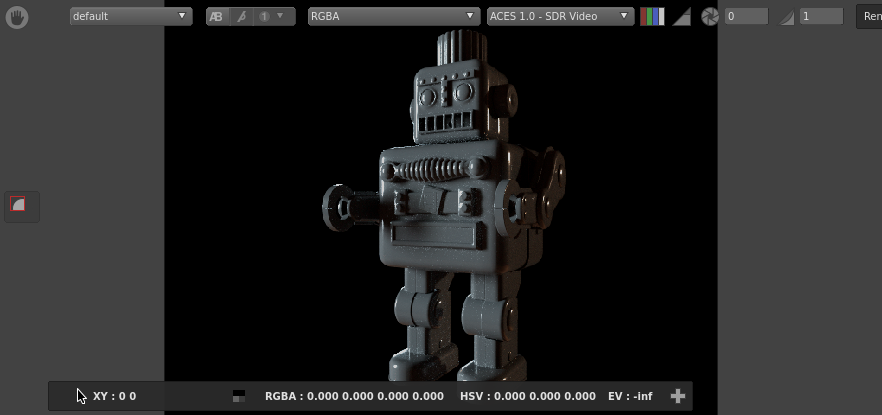
Task: Click the exposure aperture icon
Action: [x=710, y=17]
